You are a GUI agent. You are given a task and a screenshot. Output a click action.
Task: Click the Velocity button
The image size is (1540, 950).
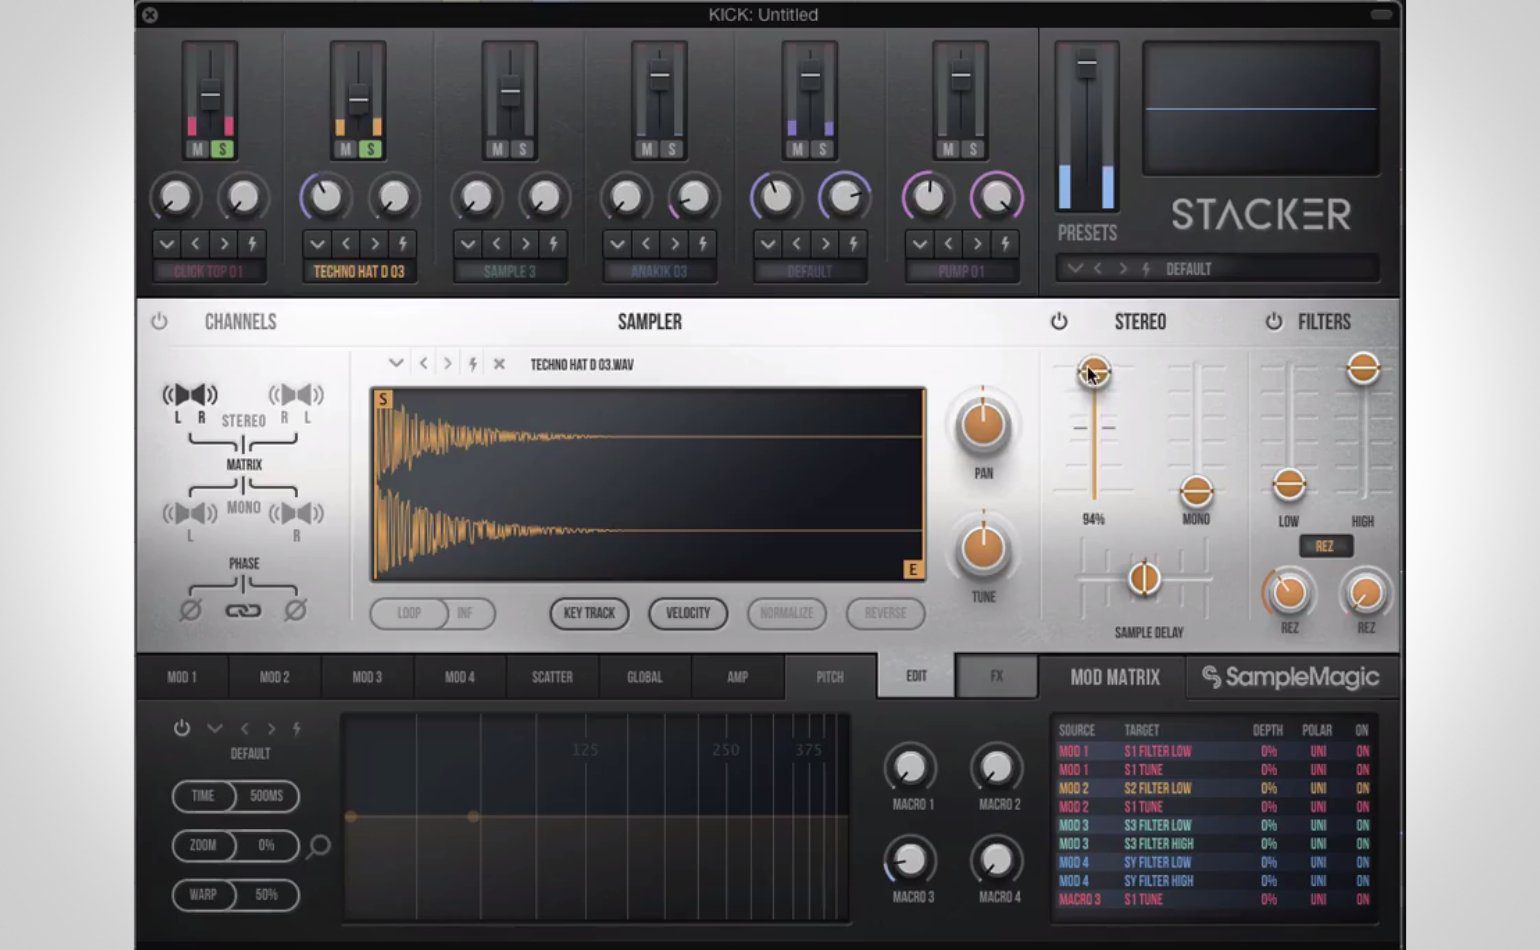pos(688,613)
